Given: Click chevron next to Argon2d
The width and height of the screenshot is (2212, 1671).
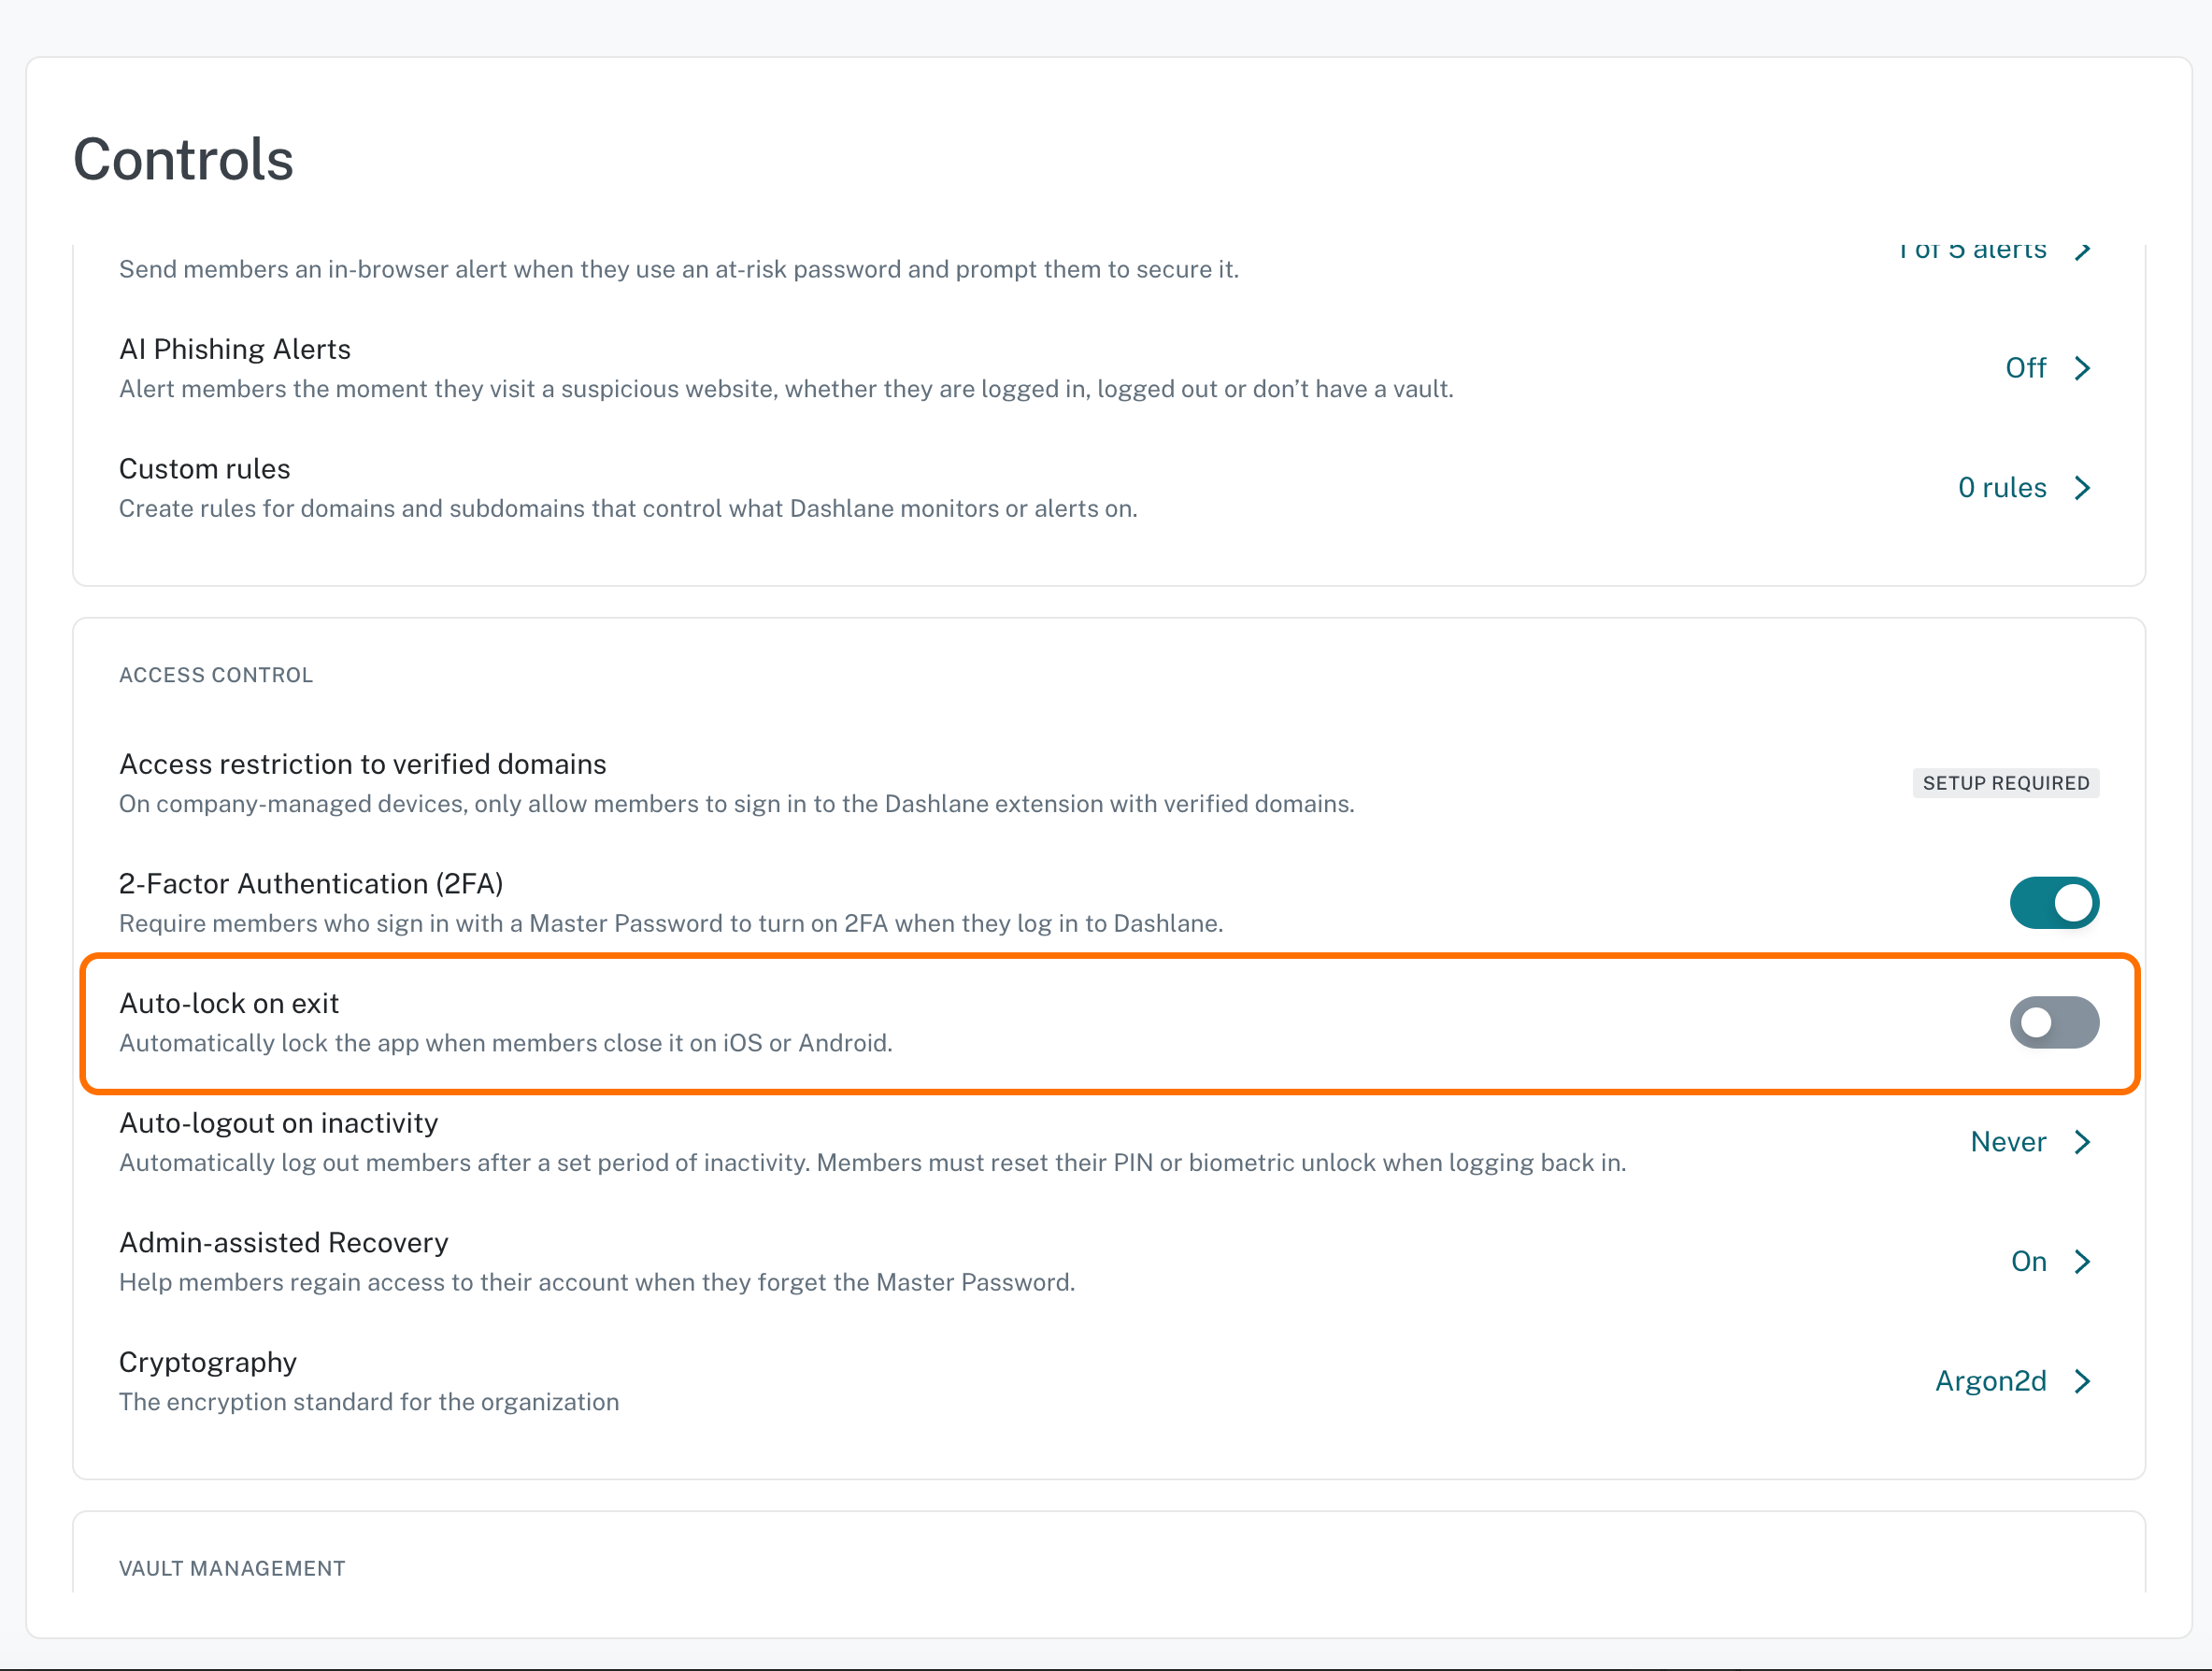Looking at the screenshot, I should [x=2083, y=1381].
